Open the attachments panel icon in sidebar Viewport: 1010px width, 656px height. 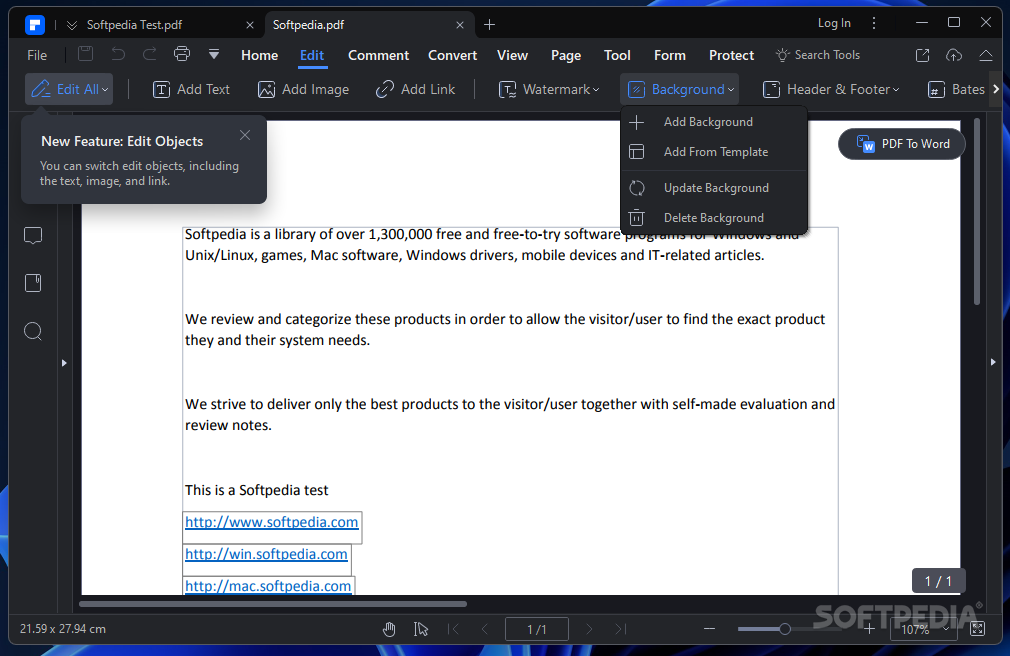pos(33,283)
